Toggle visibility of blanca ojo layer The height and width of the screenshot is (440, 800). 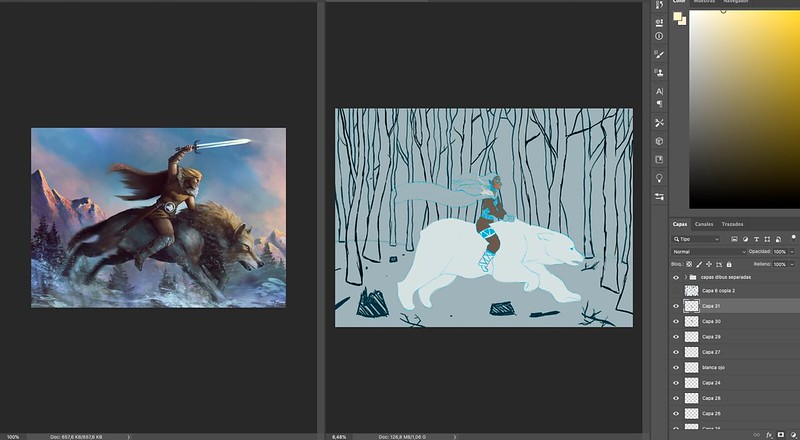(x=676, y=368)
